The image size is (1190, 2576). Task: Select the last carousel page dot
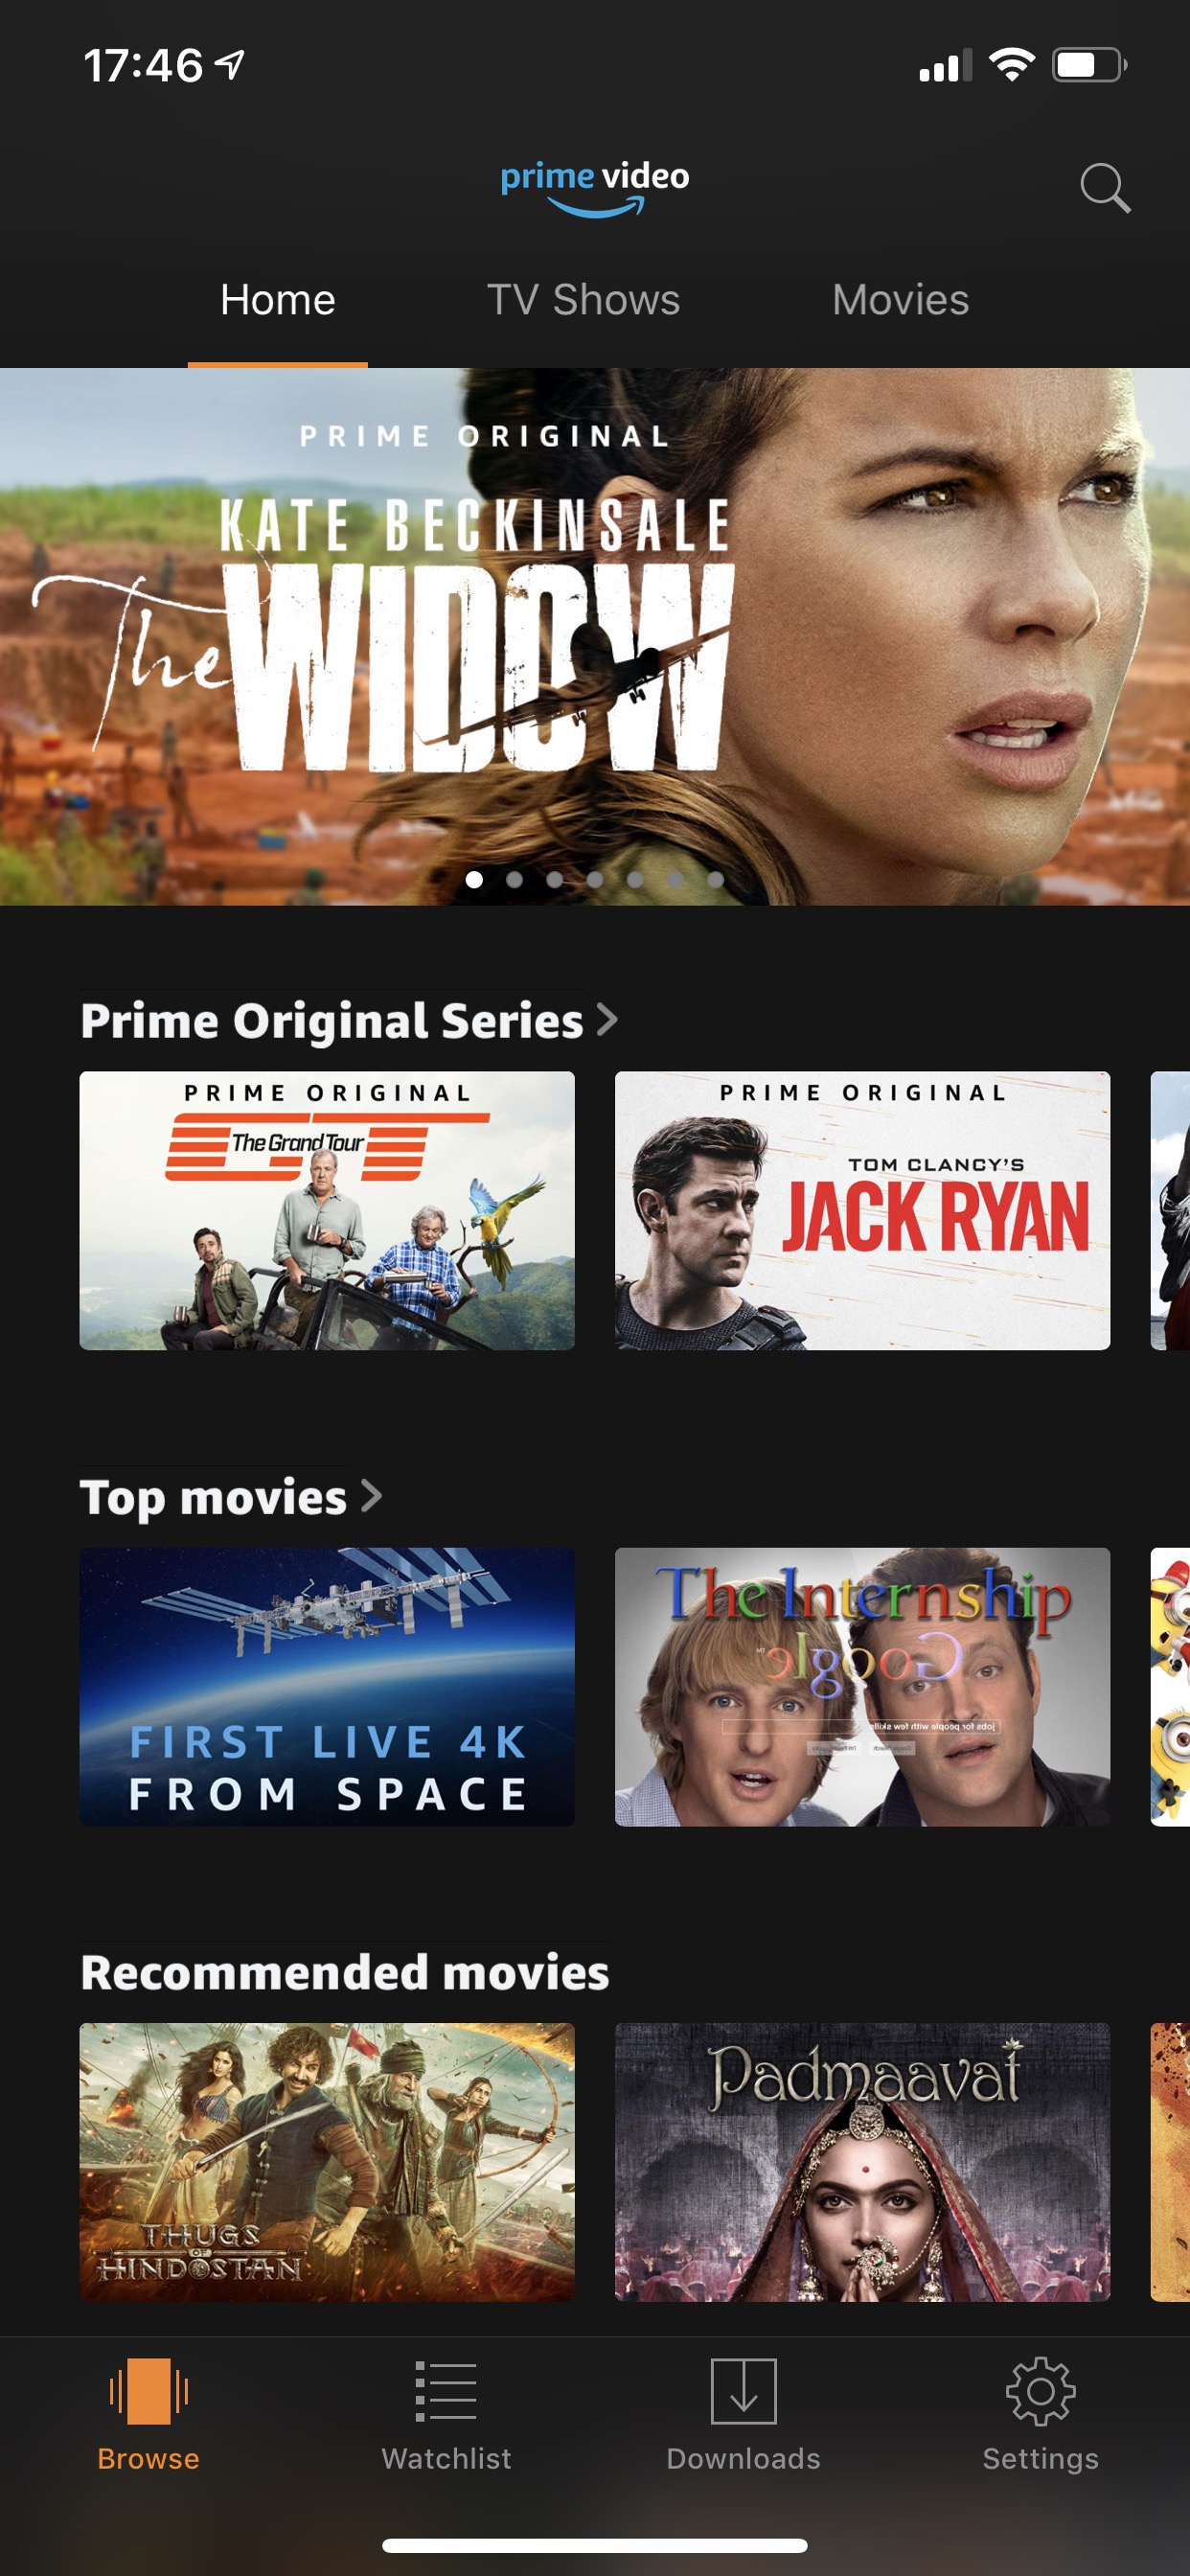coord(715,879)
